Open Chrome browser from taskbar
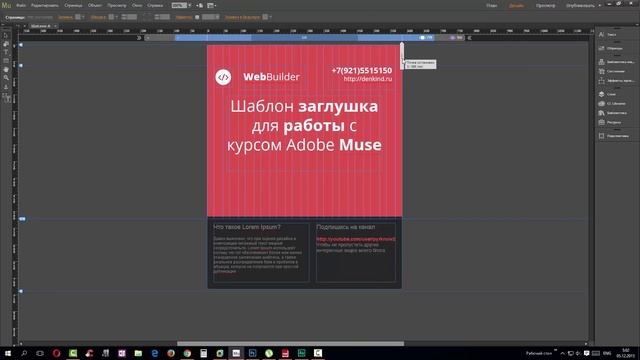Viewport: 640px width, 360px height. pyautogui.click(x=187, y=353)
